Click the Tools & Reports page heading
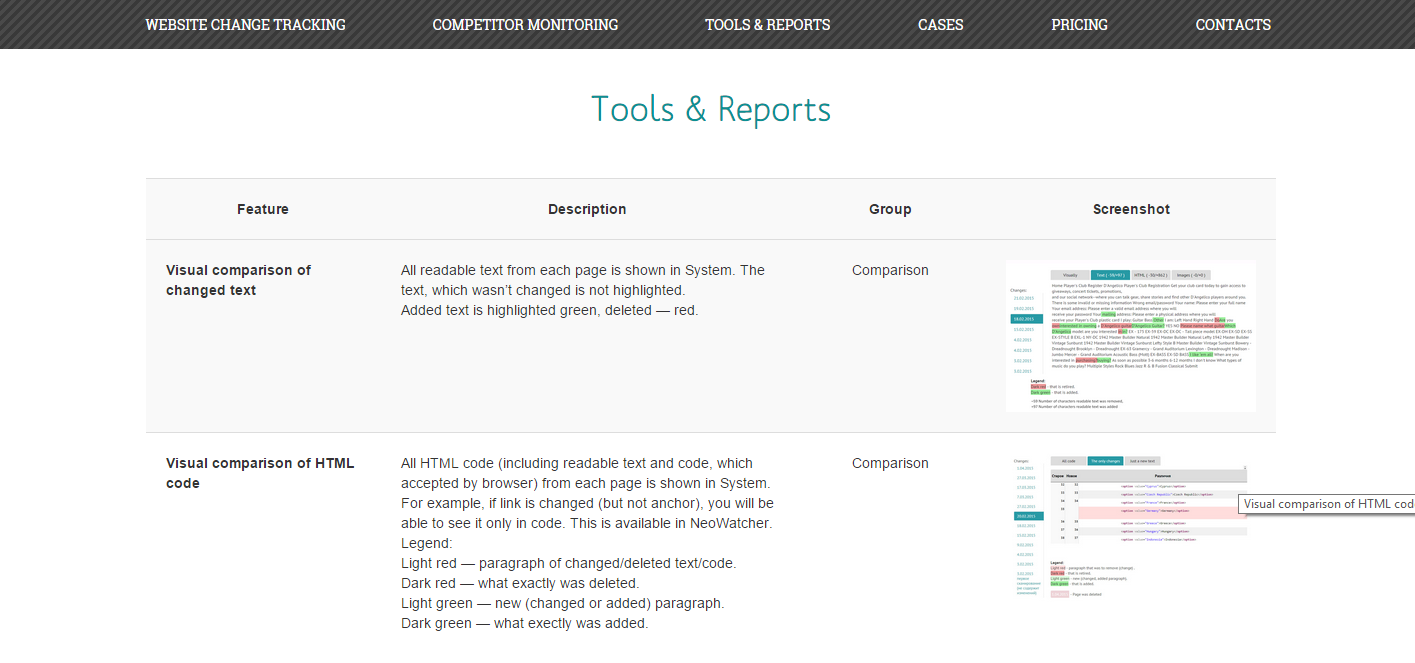Screen dimensions: 1415x663 [710, 109]
